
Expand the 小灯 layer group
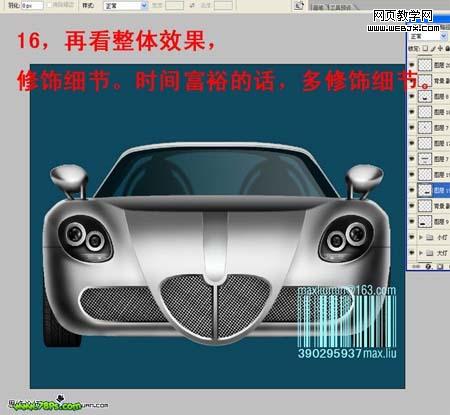(421, 237)
